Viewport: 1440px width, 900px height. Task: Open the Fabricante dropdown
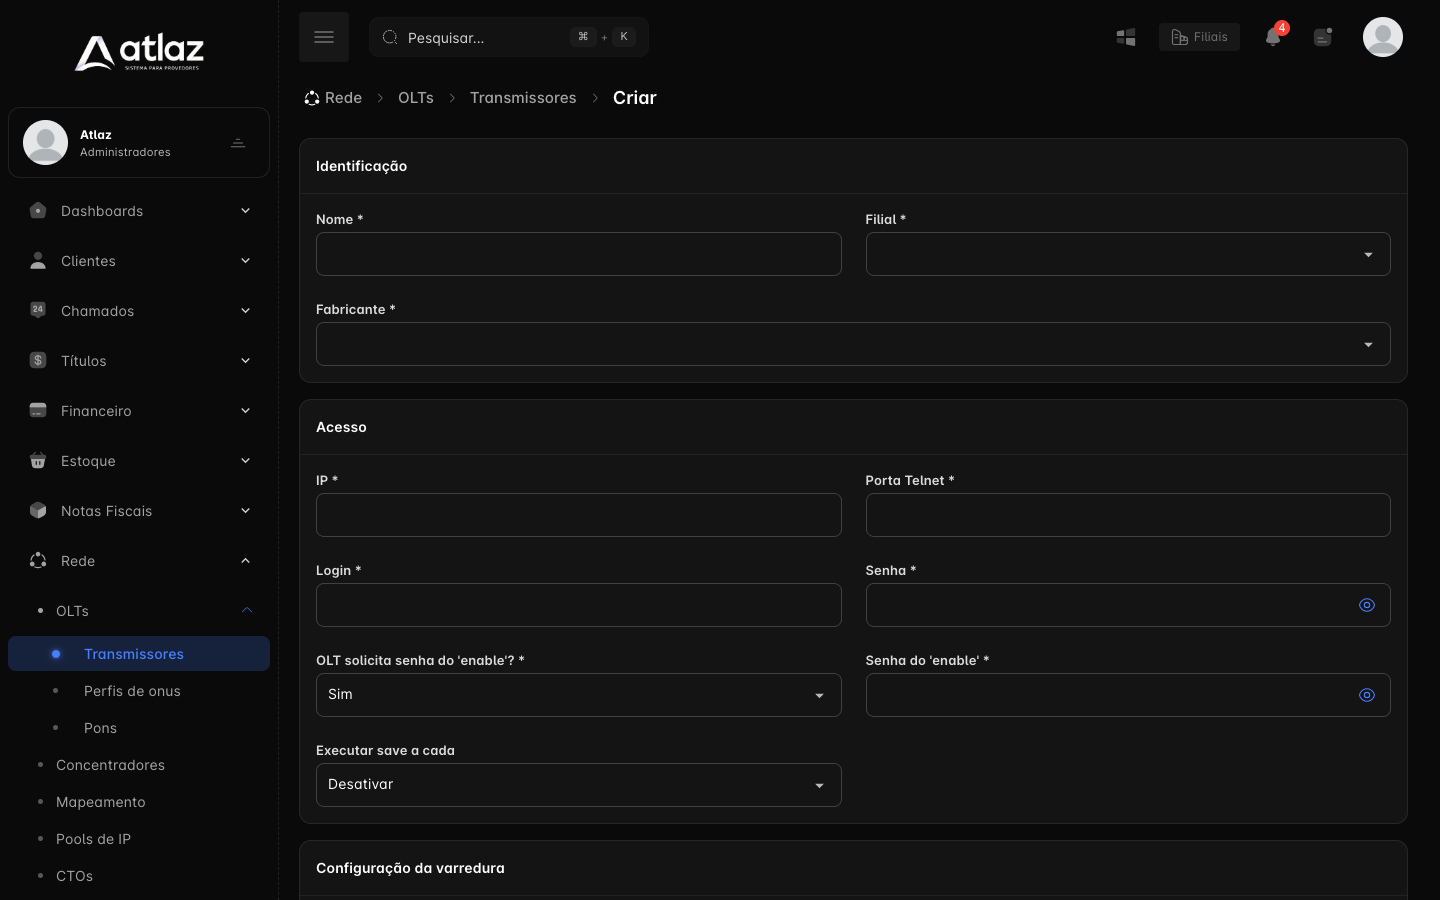pos(853,344)
